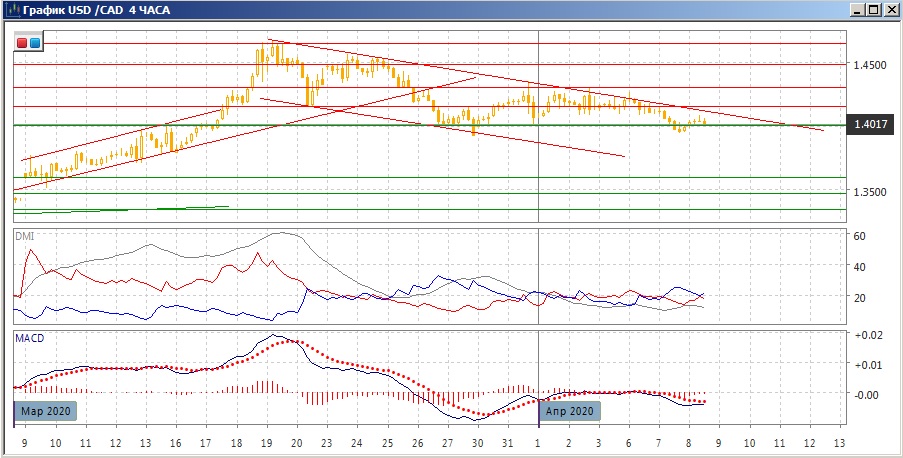Viewport: 903px width, 458px height.
Task: Click the График USD/CAD 4 ЧАСА title
Action: 97,10
